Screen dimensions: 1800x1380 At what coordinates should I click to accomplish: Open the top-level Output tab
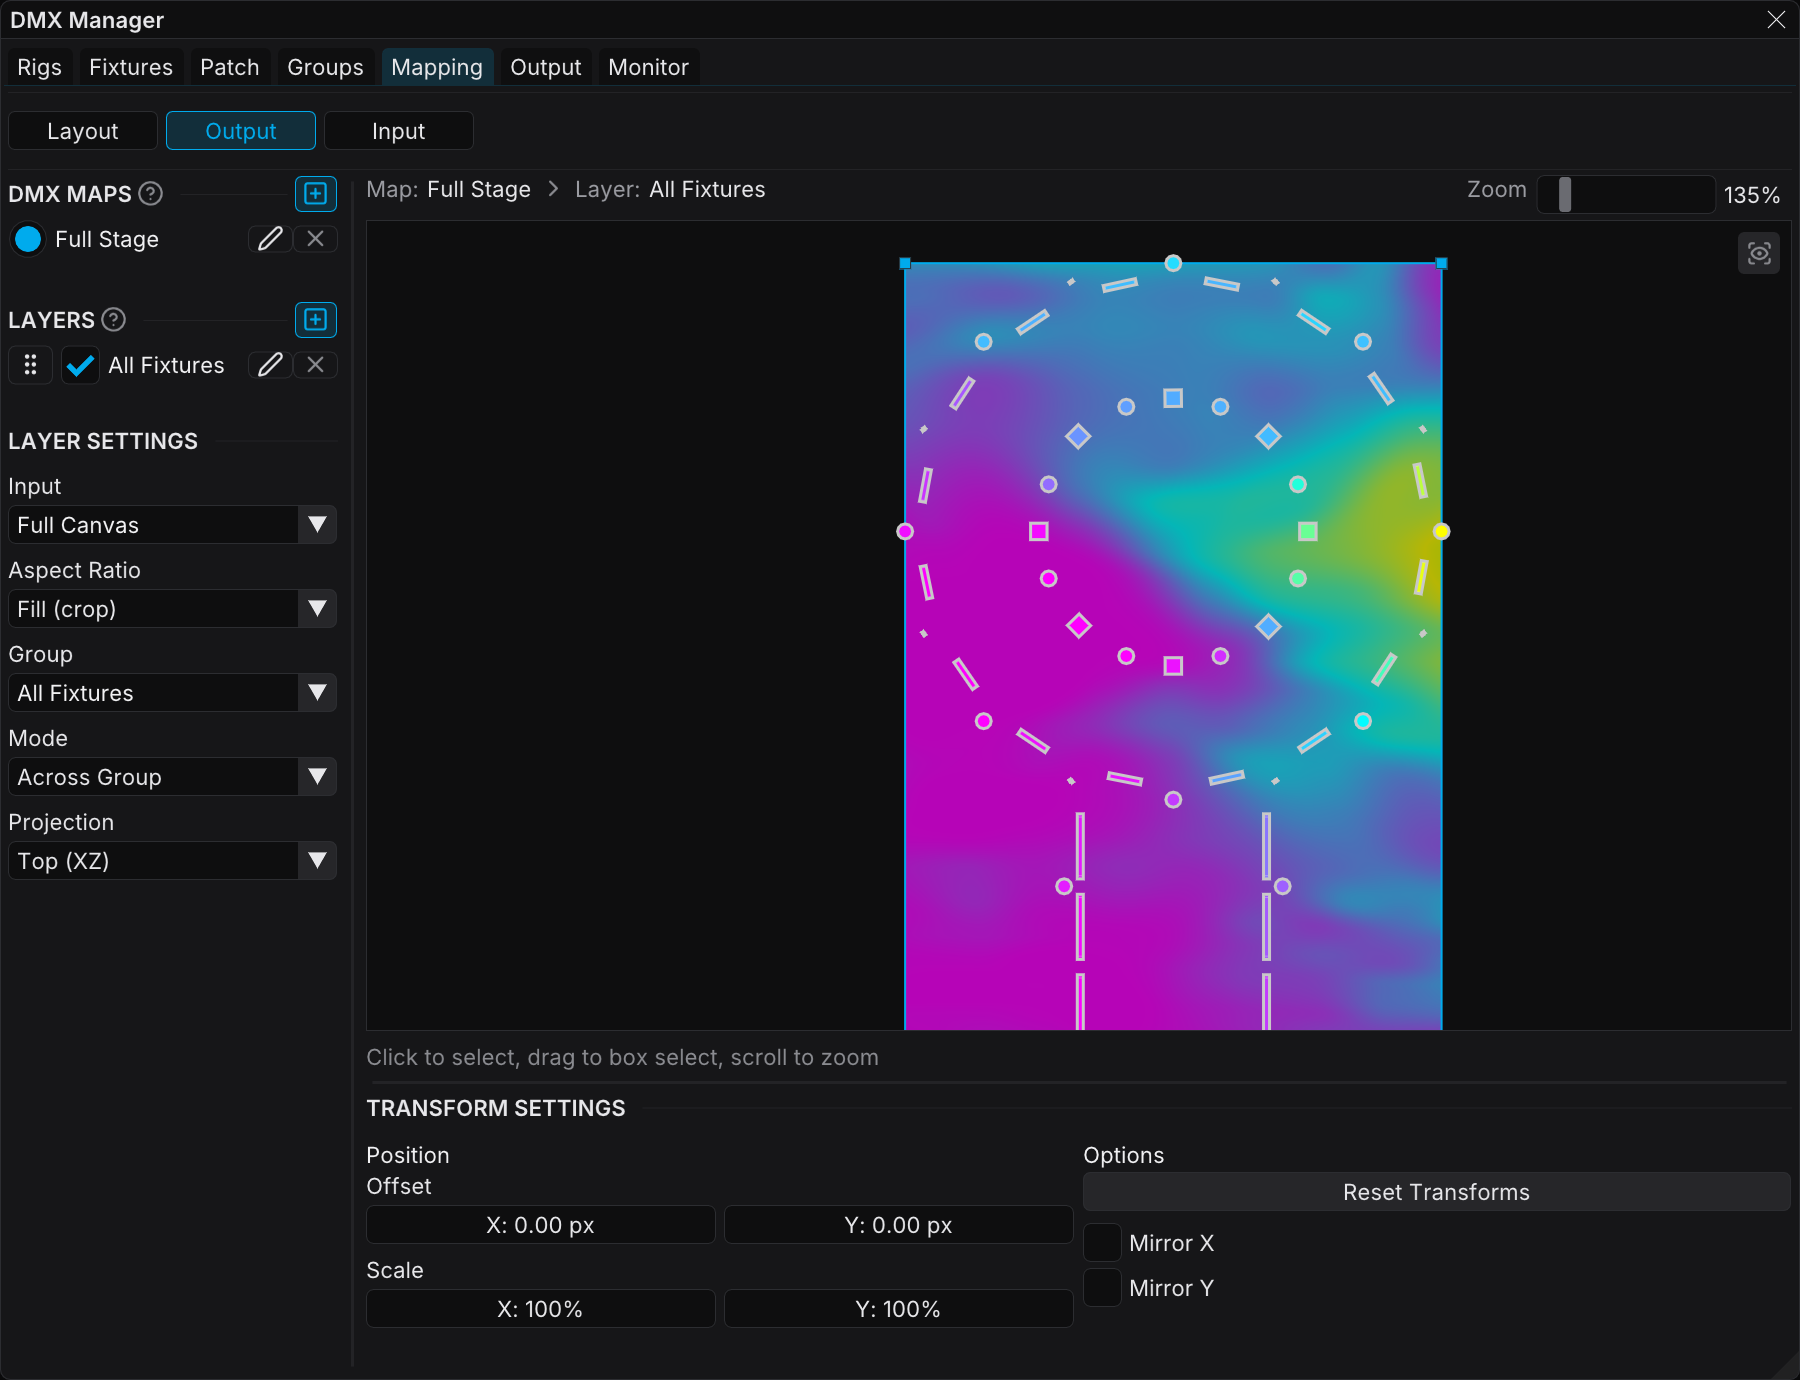546,67
